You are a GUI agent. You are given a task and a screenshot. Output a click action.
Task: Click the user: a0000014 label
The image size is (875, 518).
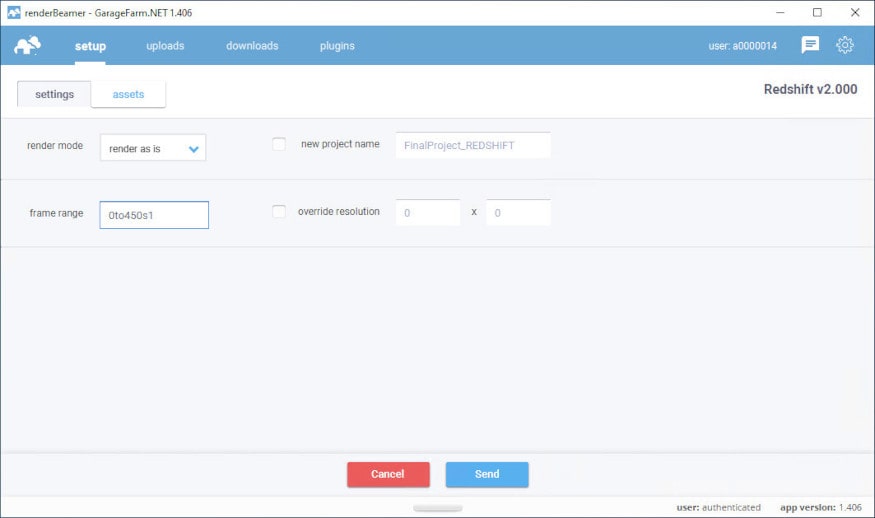pos(742,46)
